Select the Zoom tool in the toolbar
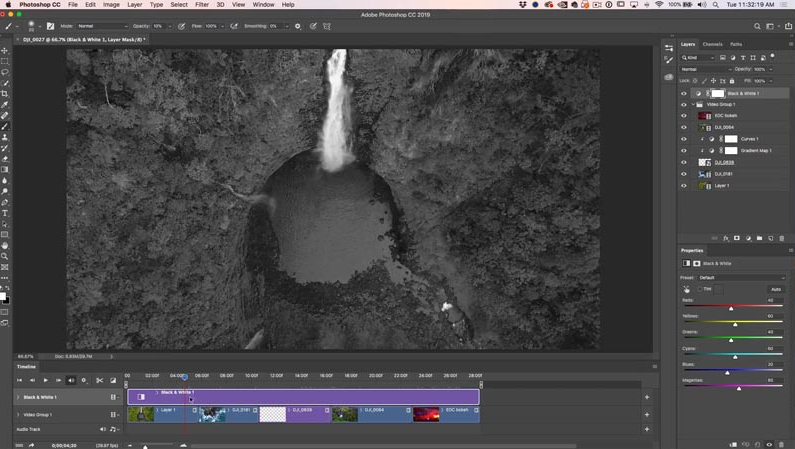The image size is (795, 449). [5, 256]
